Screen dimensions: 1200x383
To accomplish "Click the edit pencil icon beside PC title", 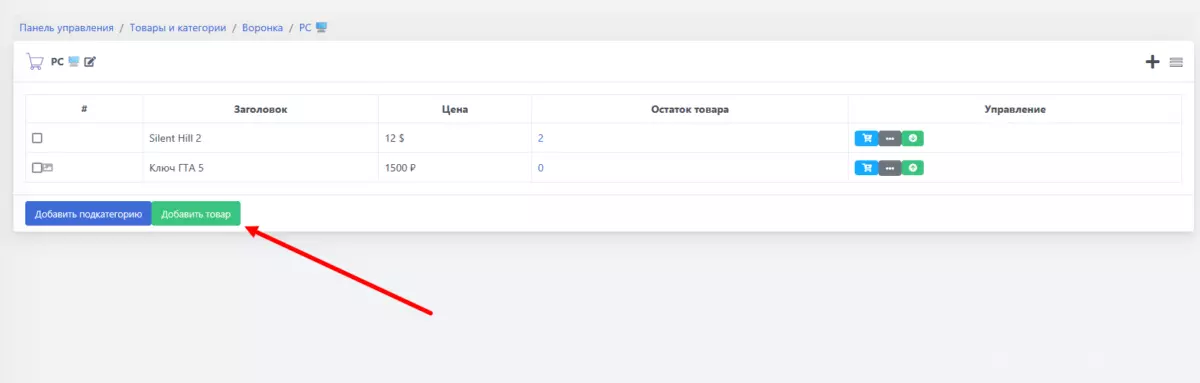I will [90, 62].
